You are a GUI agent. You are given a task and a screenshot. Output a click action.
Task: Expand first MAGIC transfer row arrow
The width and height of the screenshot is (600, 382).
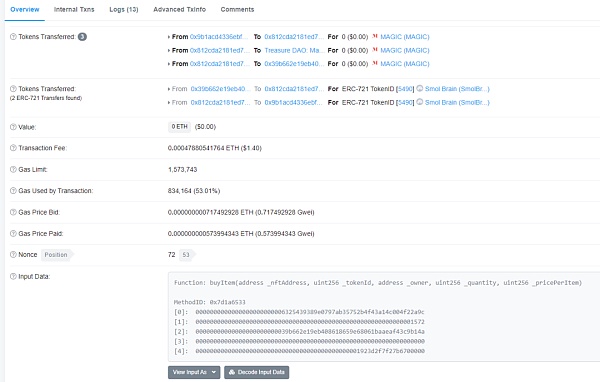[x=169, y=37]
